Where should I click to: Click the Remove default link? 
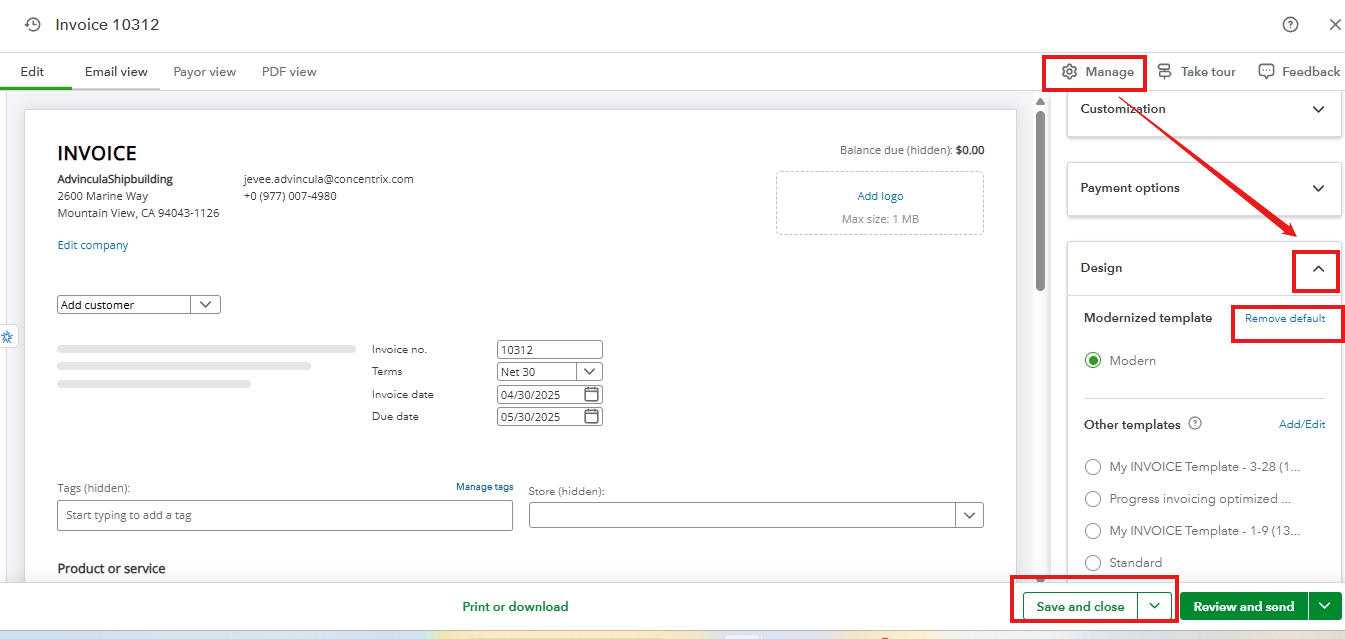click(x=1285, y=318)
